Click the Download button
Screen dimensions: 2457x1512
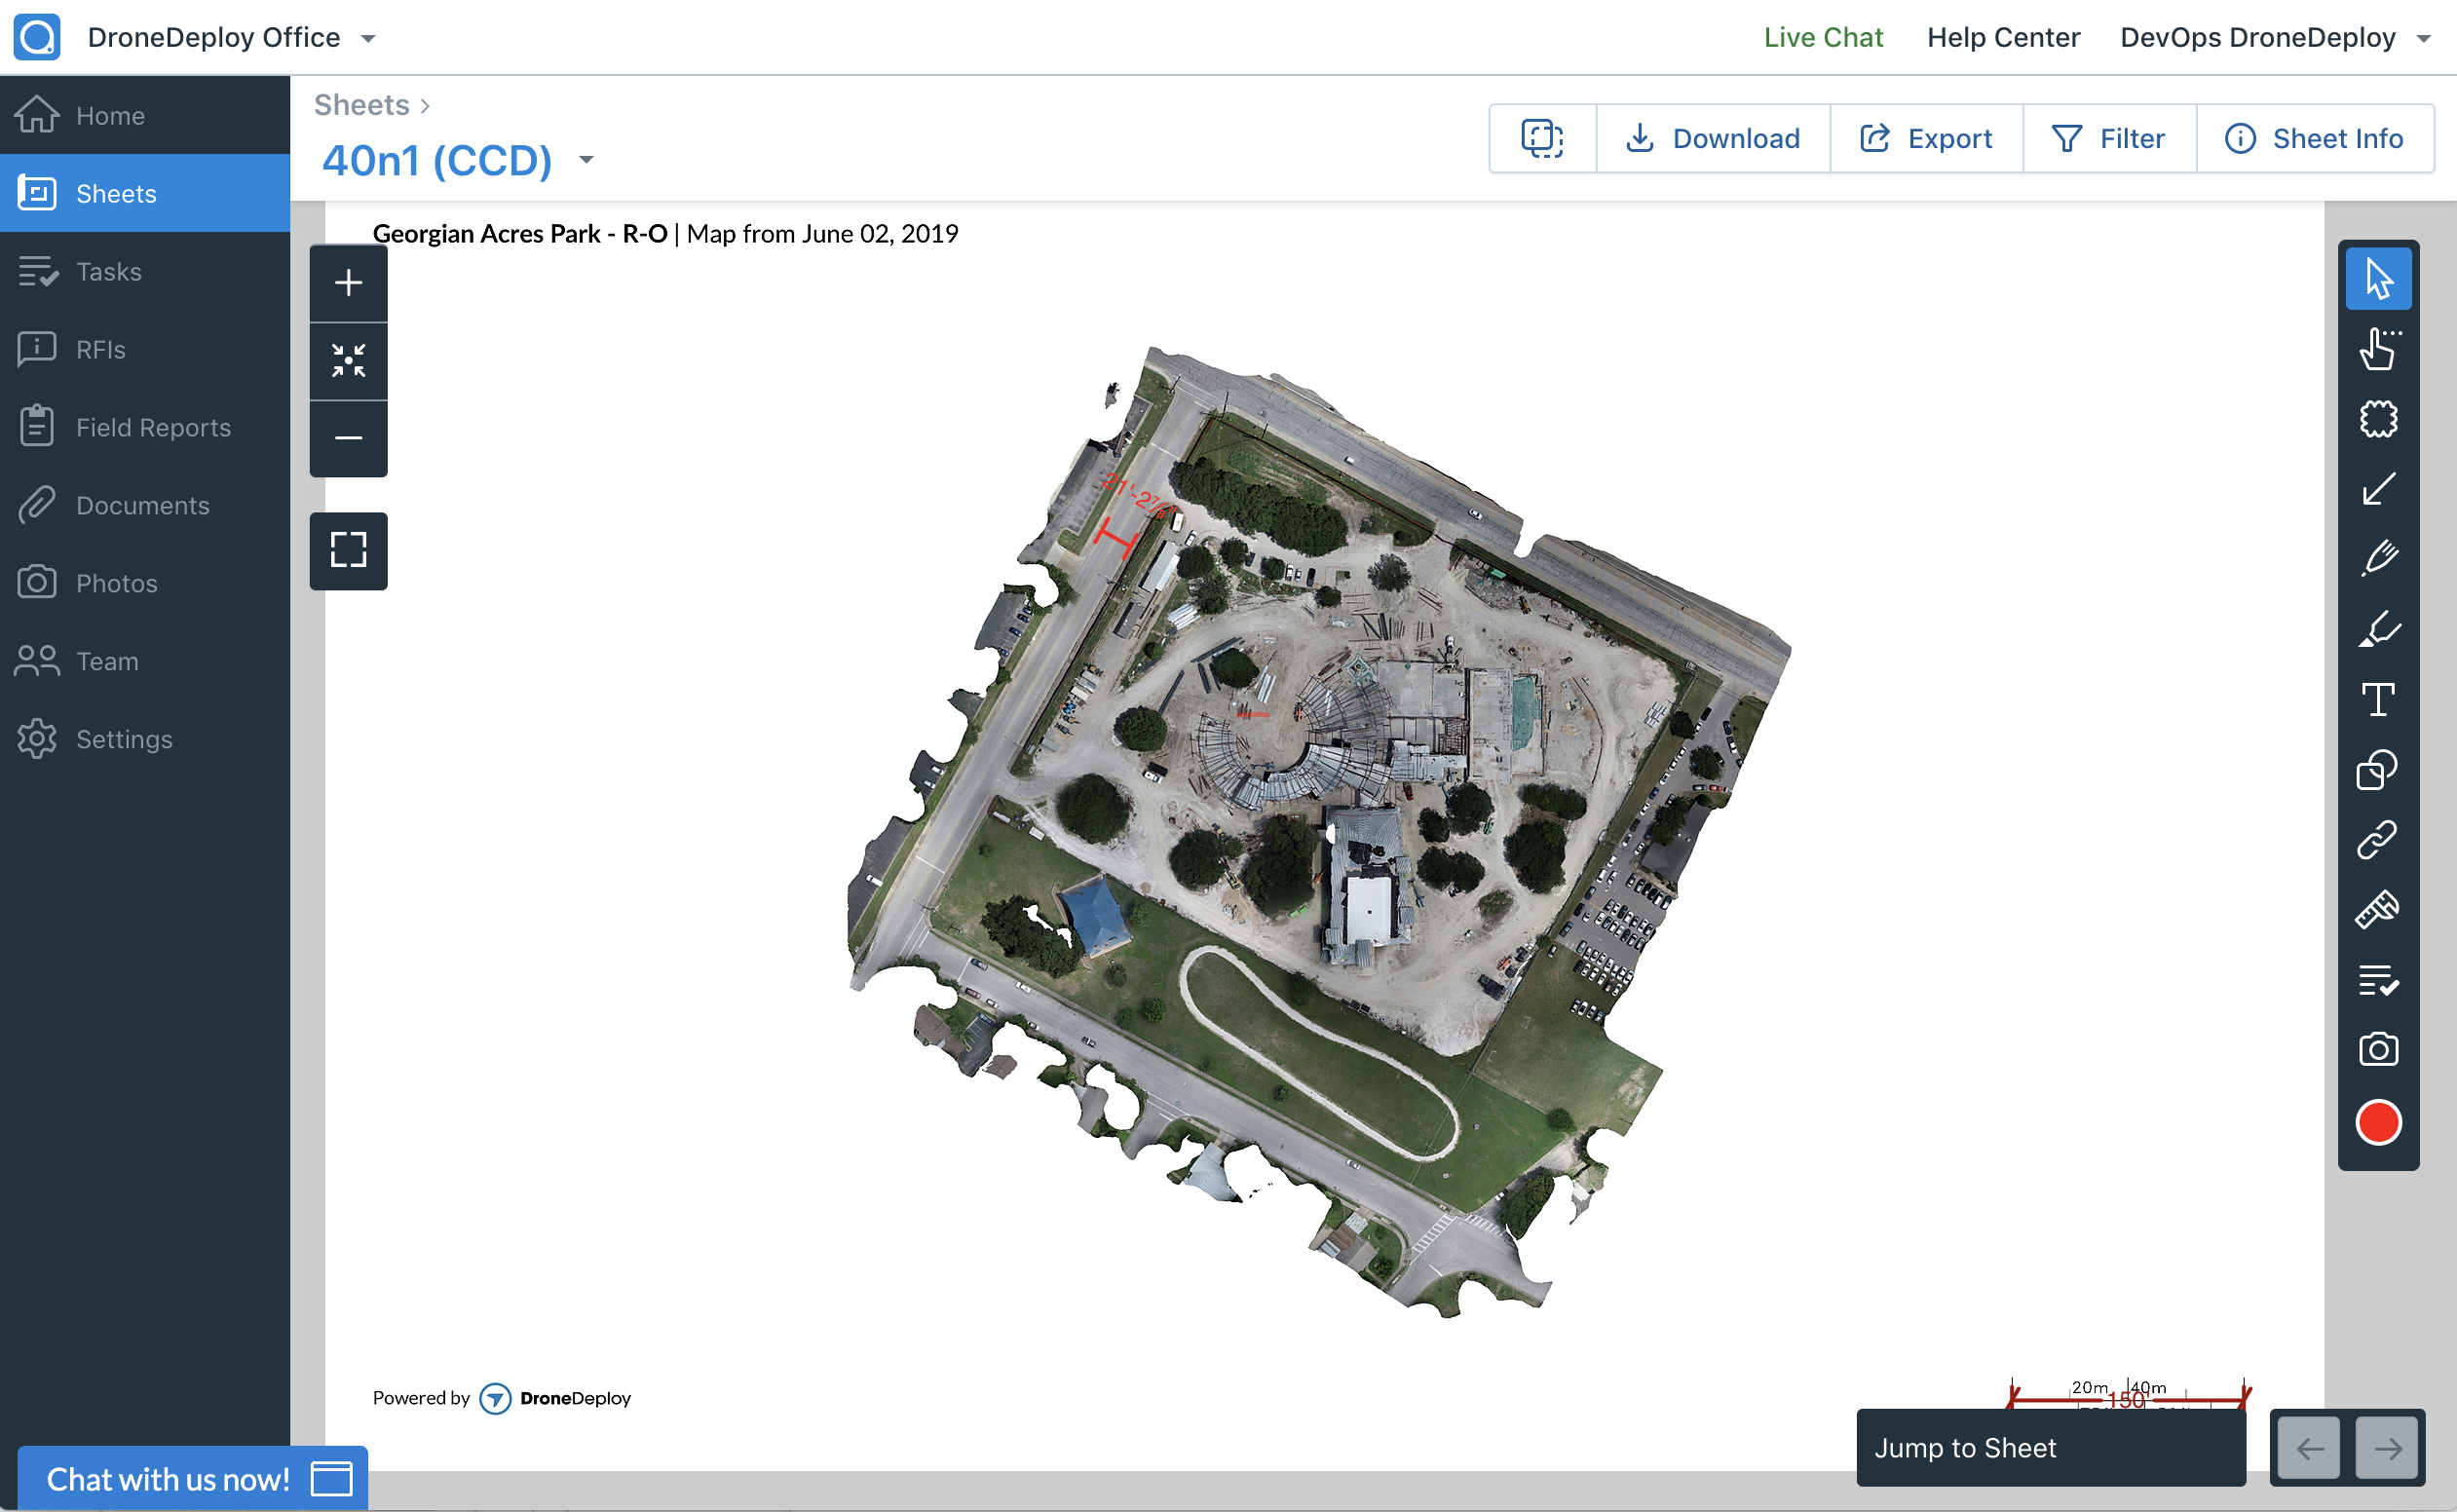[1713, 138]
